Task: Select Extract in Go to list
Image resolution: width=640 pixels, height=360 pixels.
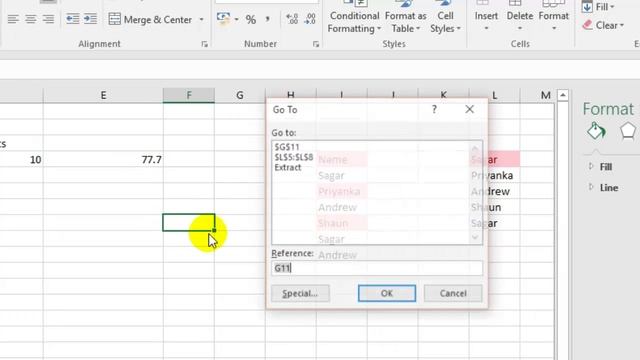Action: (288, 167)
